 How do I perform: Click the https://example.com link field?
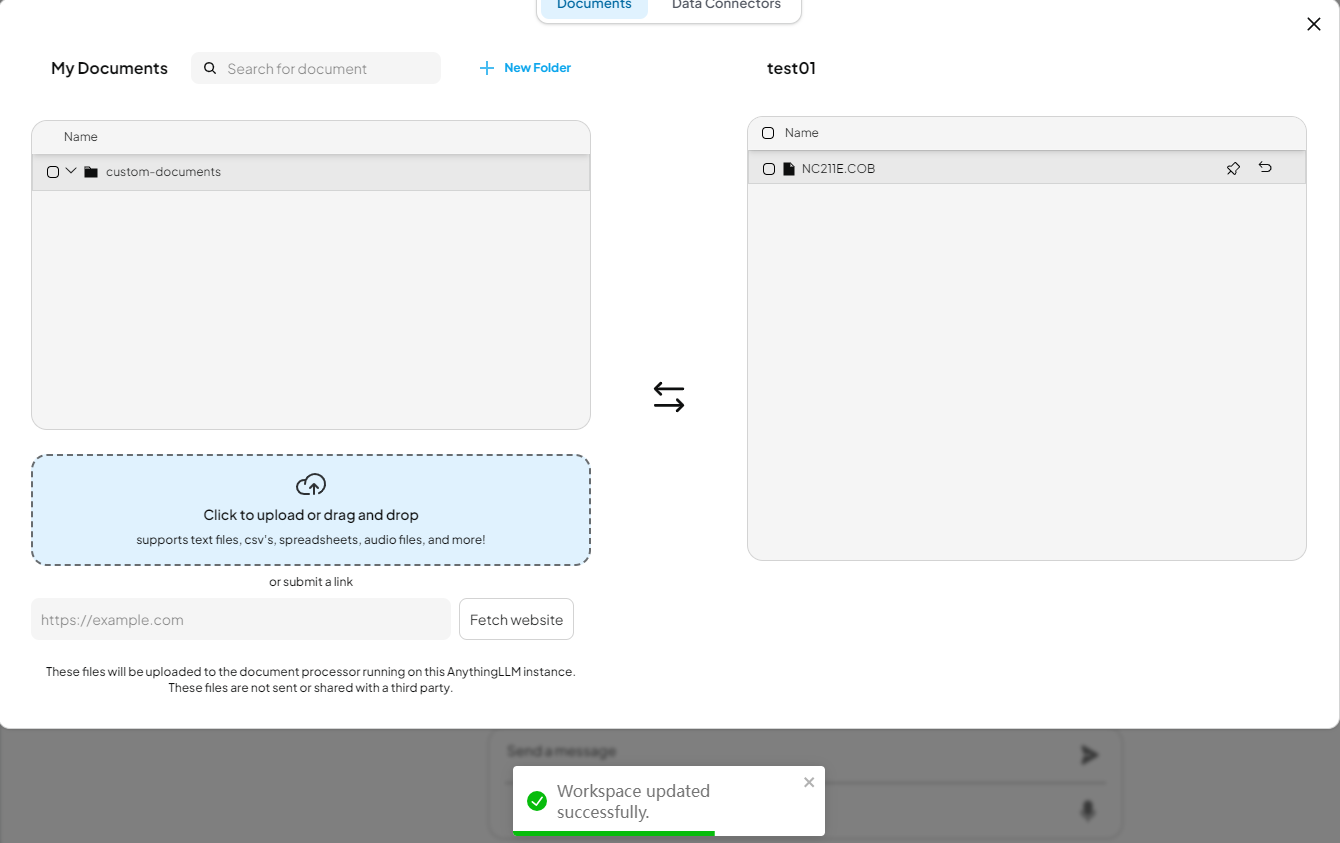pos(241,619)
